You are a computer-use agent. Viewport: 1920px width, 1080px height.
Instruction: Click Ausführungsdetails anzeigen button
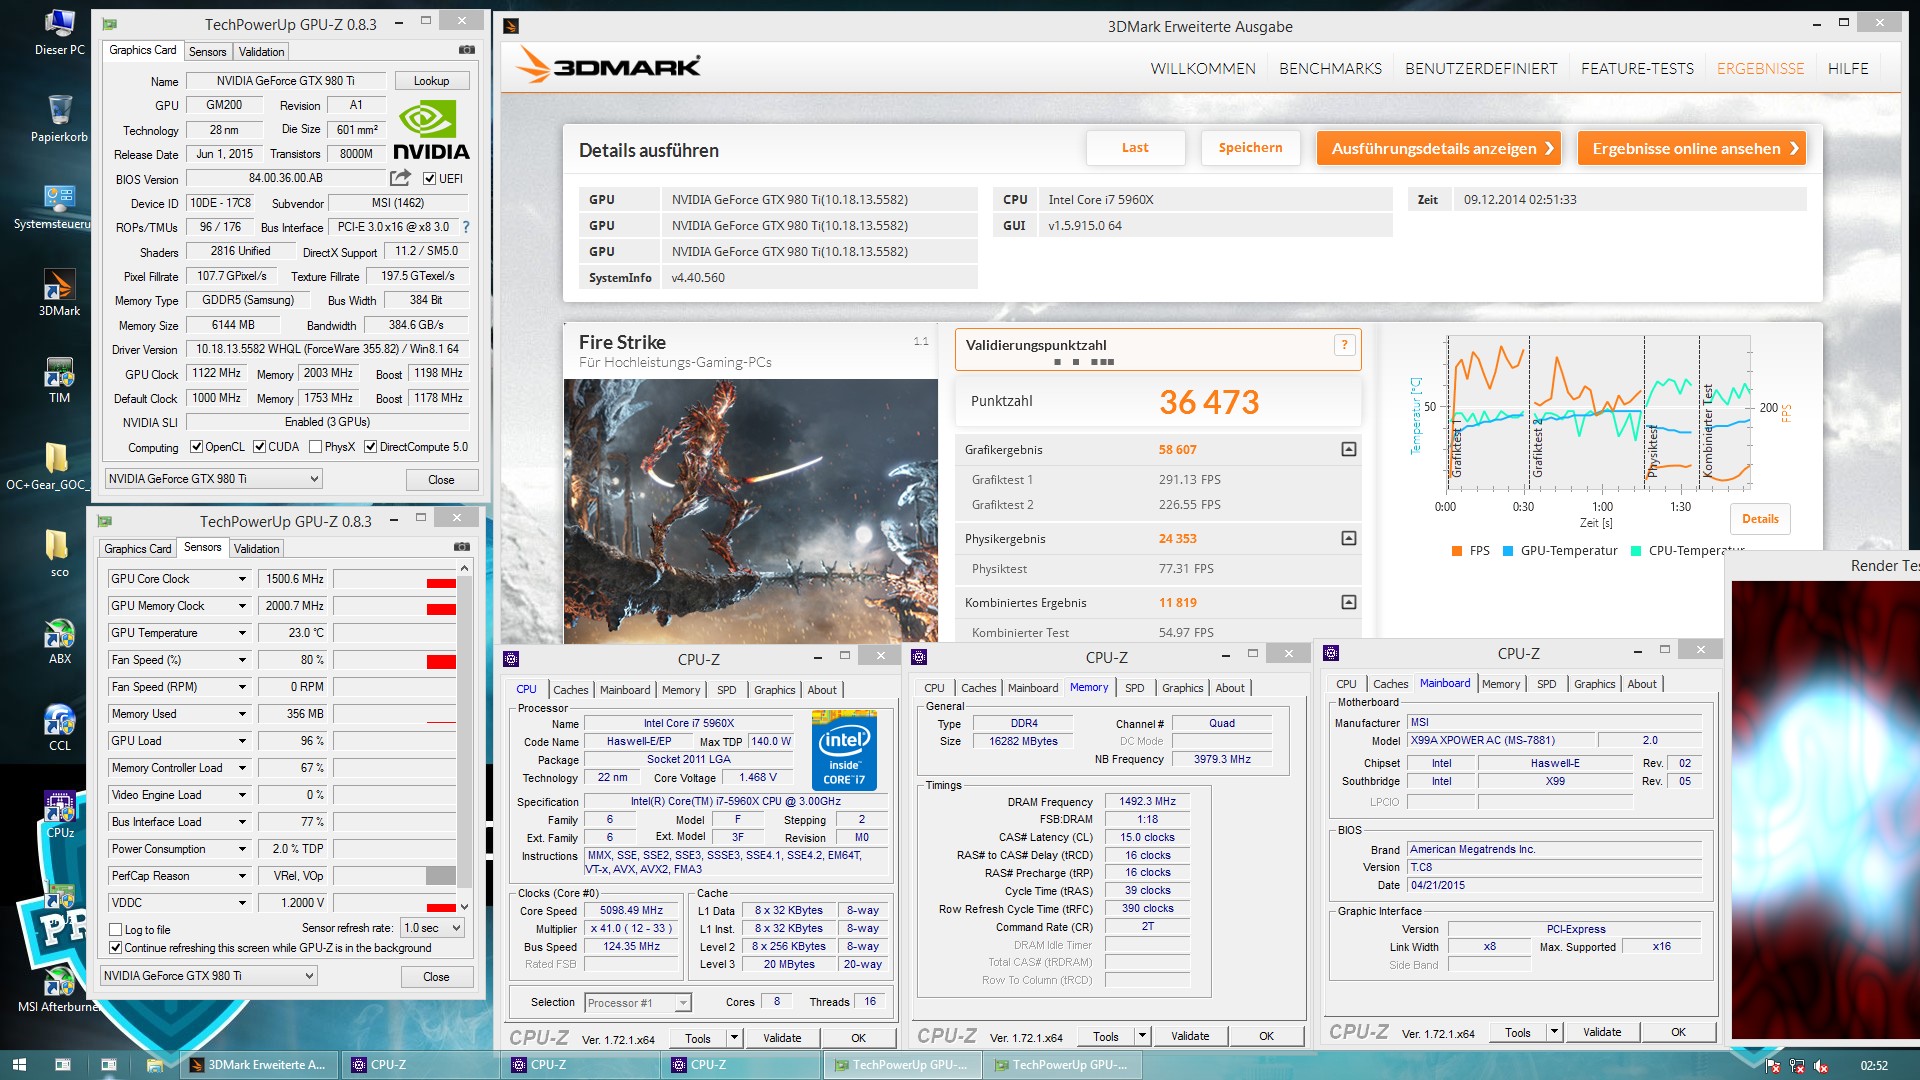click(x=1441, y=148)
